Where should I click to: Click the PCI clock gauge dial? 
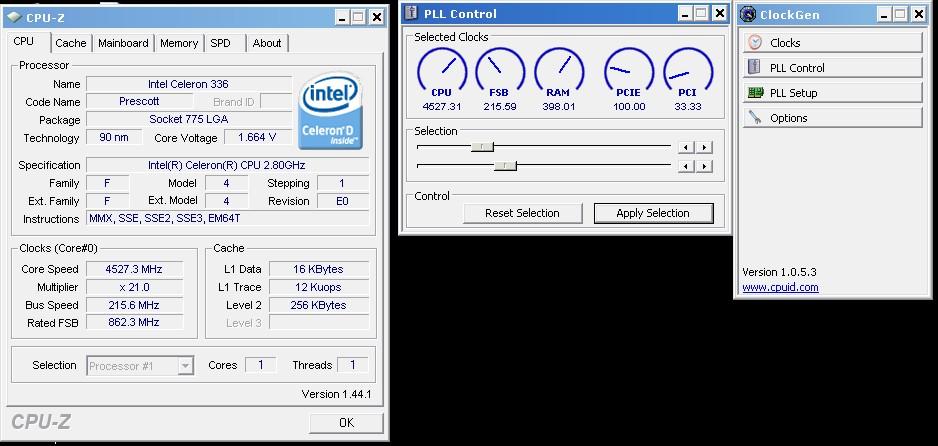[688, 70]
